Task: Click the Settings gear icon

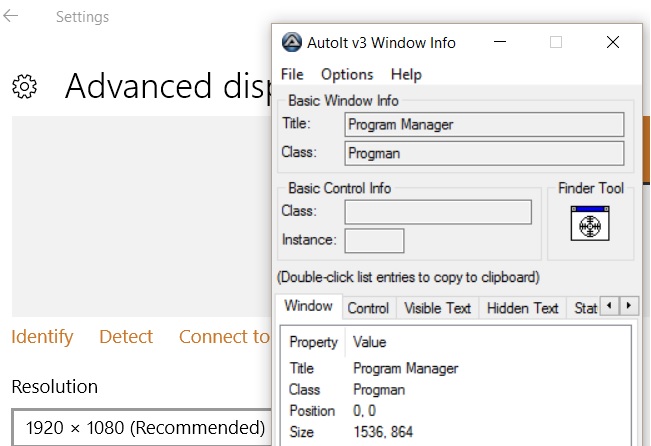Action: [x=24, y=86]
